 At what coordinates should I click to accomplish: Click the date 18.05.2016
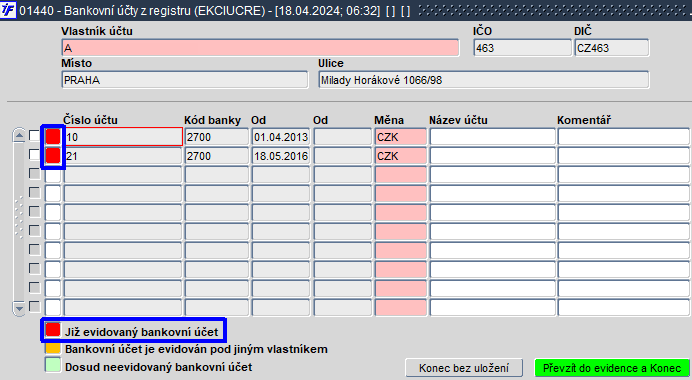click(281, 156)
